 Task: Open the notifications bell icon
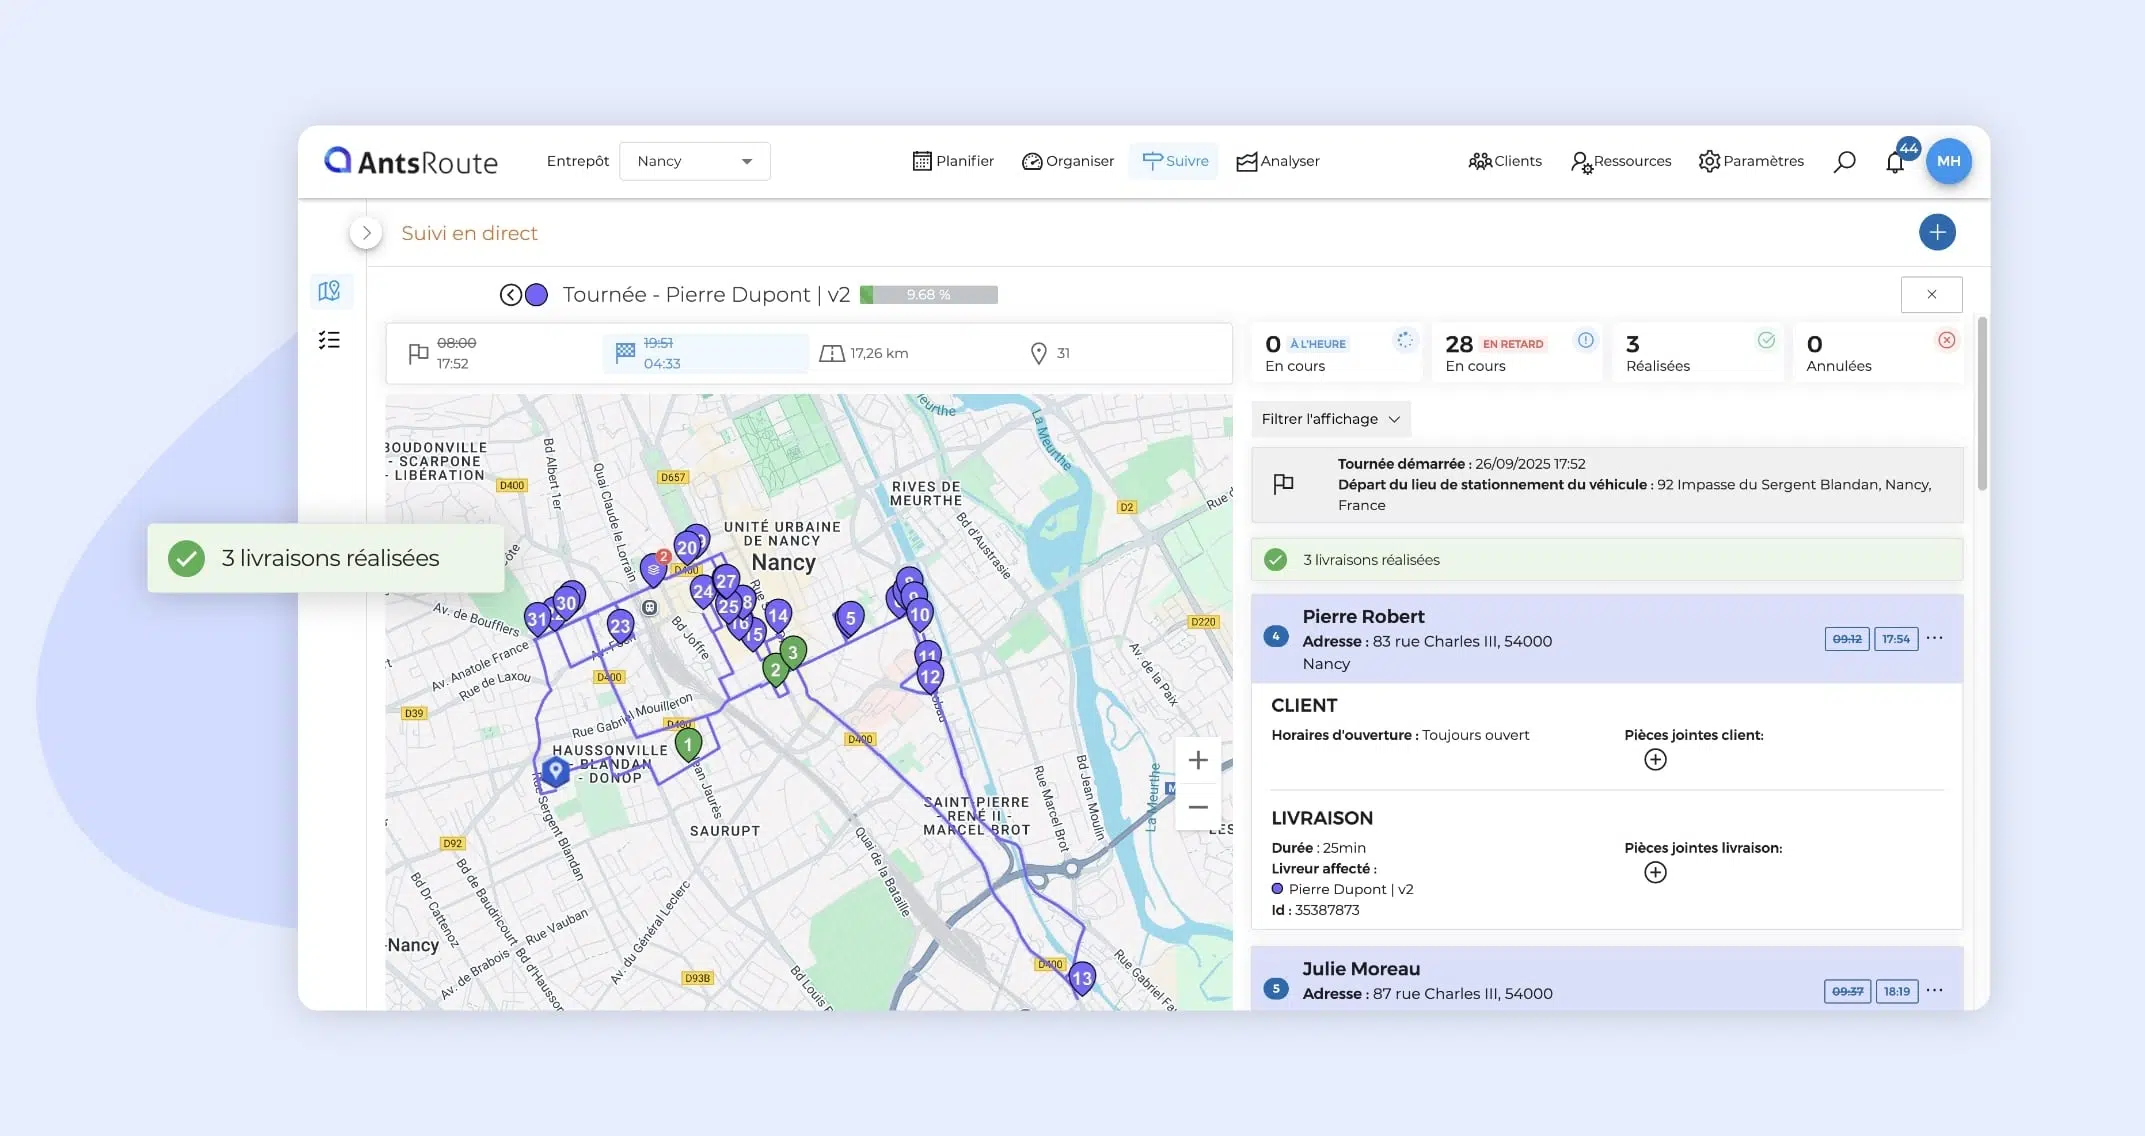(x=1895, y=162)
